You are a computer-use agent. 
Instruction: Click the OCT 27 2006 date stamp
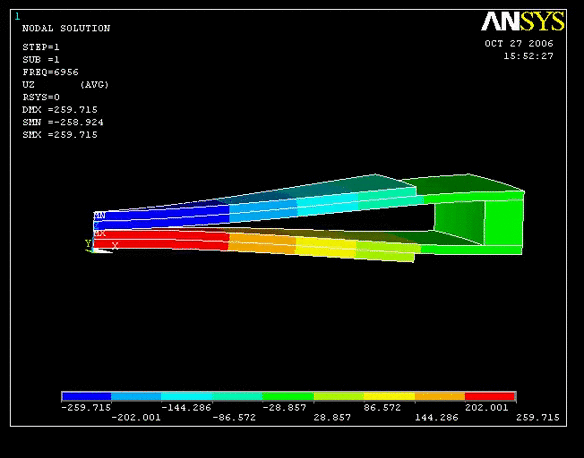519,44
